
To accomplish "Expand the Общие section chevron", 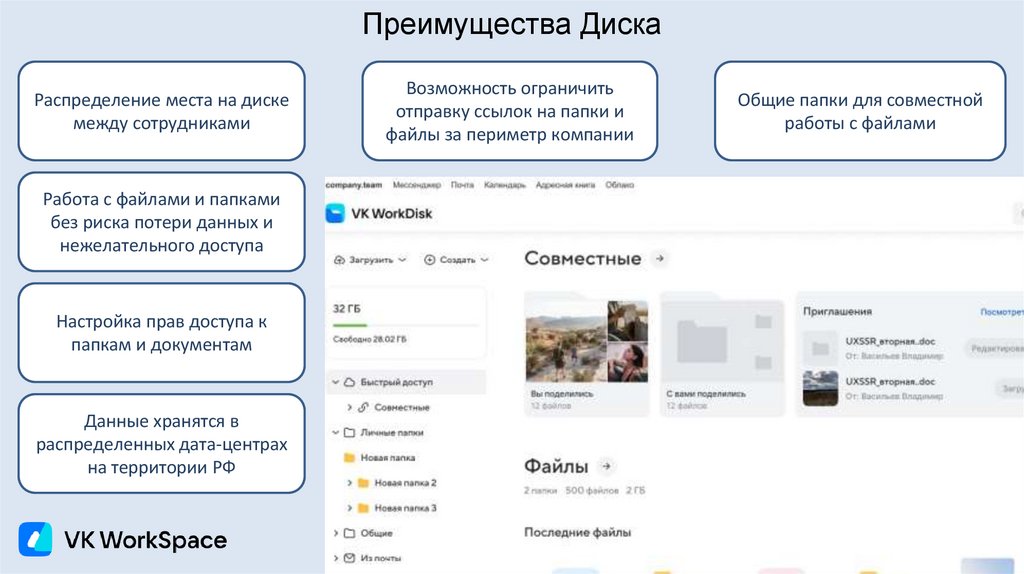I will tap(336, 533).
